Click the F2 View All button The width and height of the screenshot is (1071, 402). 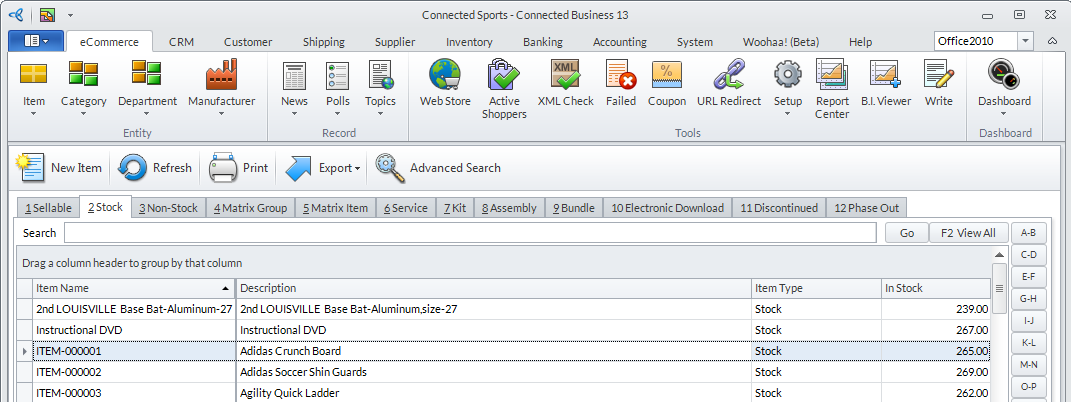pos(968,233)
